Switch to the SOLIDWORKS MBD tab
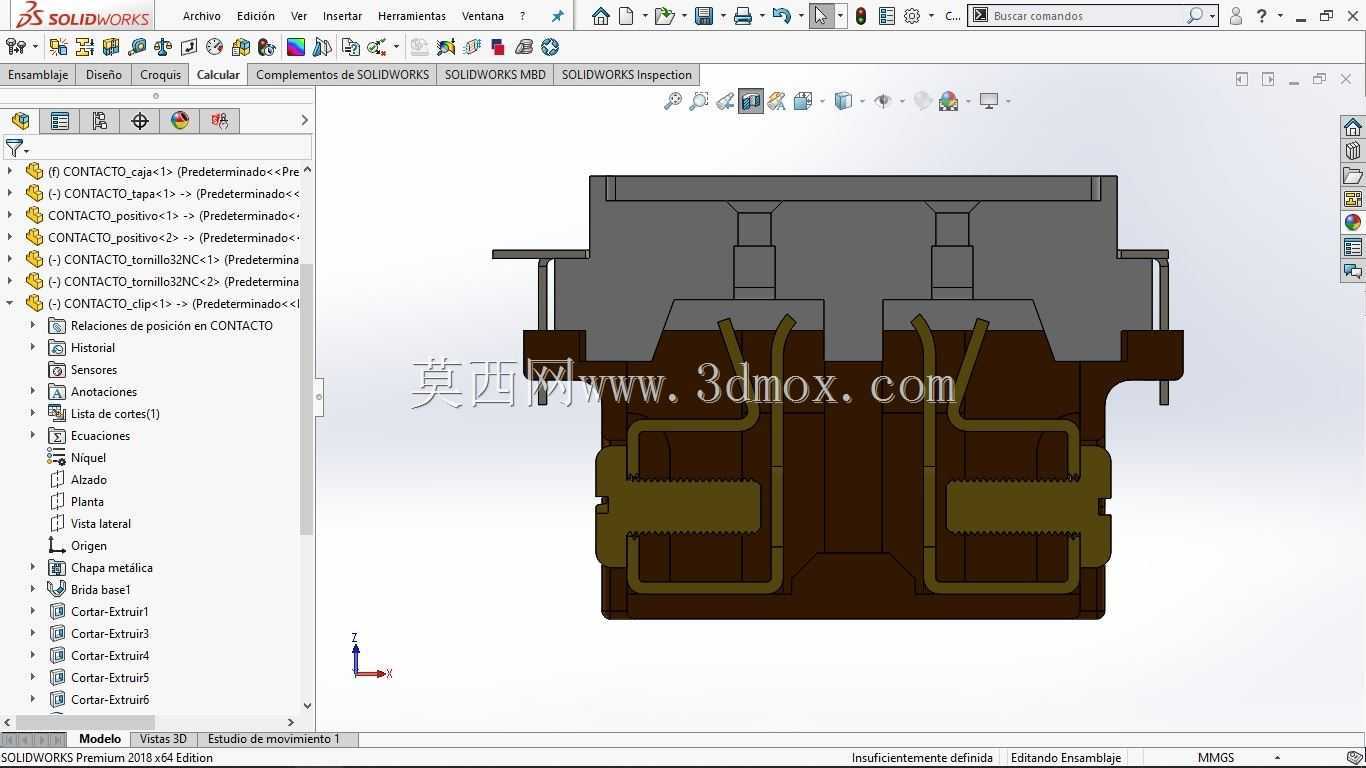Viewport: 1366px width, 768px height. (495, 75)
